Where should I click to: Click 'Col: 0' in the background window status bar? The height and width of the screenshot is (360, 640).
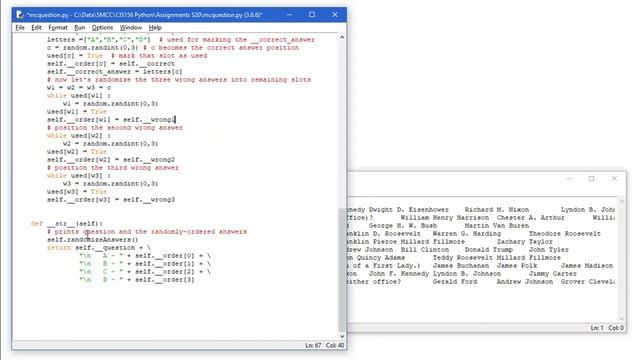tap(616, 328)
